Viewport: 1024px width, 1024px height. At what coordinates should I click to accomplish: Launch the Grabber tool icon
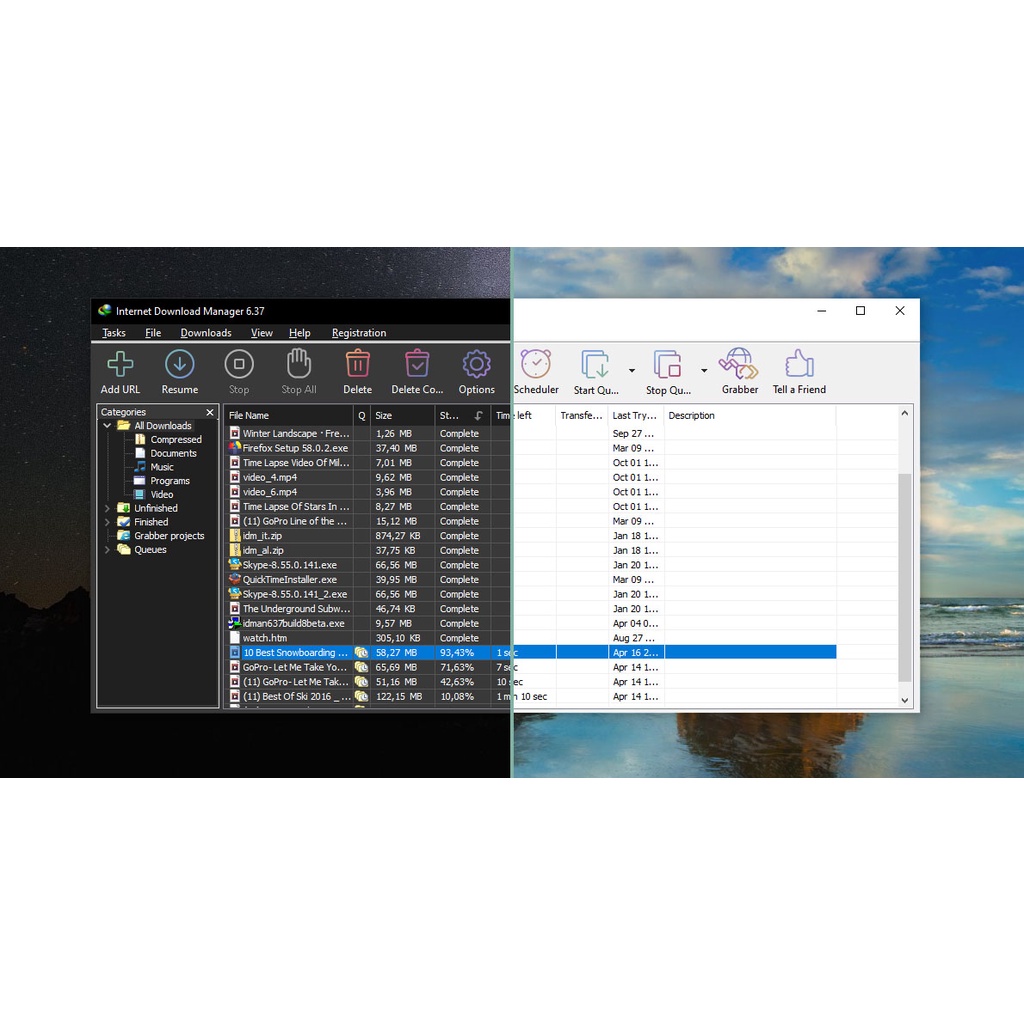click(739, 363)
